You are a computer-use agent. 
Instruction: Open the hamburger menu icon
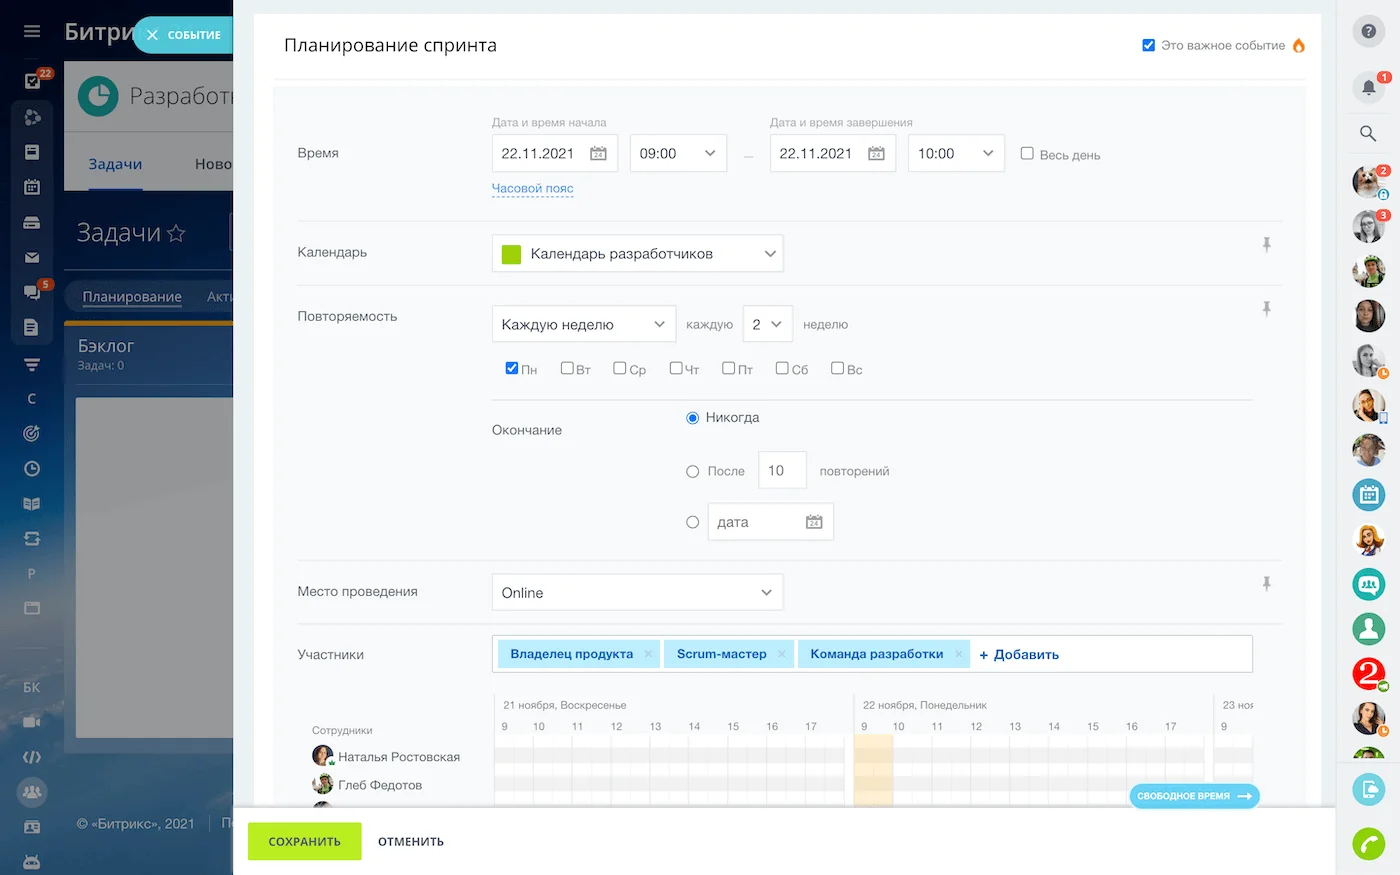pyautogui.click(x=32, y=31)
